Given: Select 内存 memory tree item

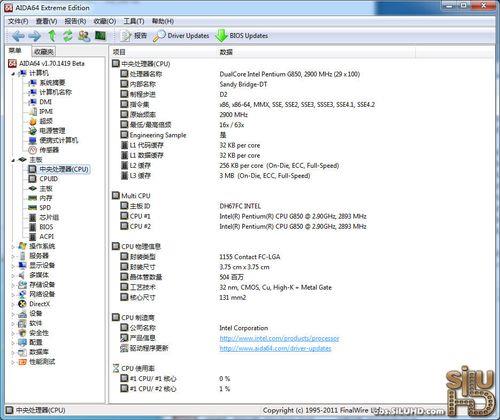Looking at the screenshot, I should coord(40,198).
